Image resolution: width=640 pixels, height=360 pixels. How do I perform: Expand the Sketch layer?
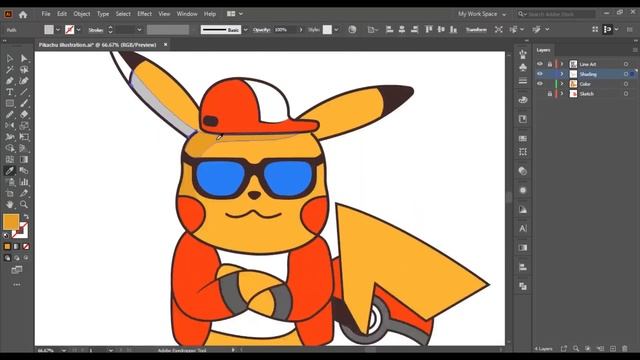(x=562, y=94)
